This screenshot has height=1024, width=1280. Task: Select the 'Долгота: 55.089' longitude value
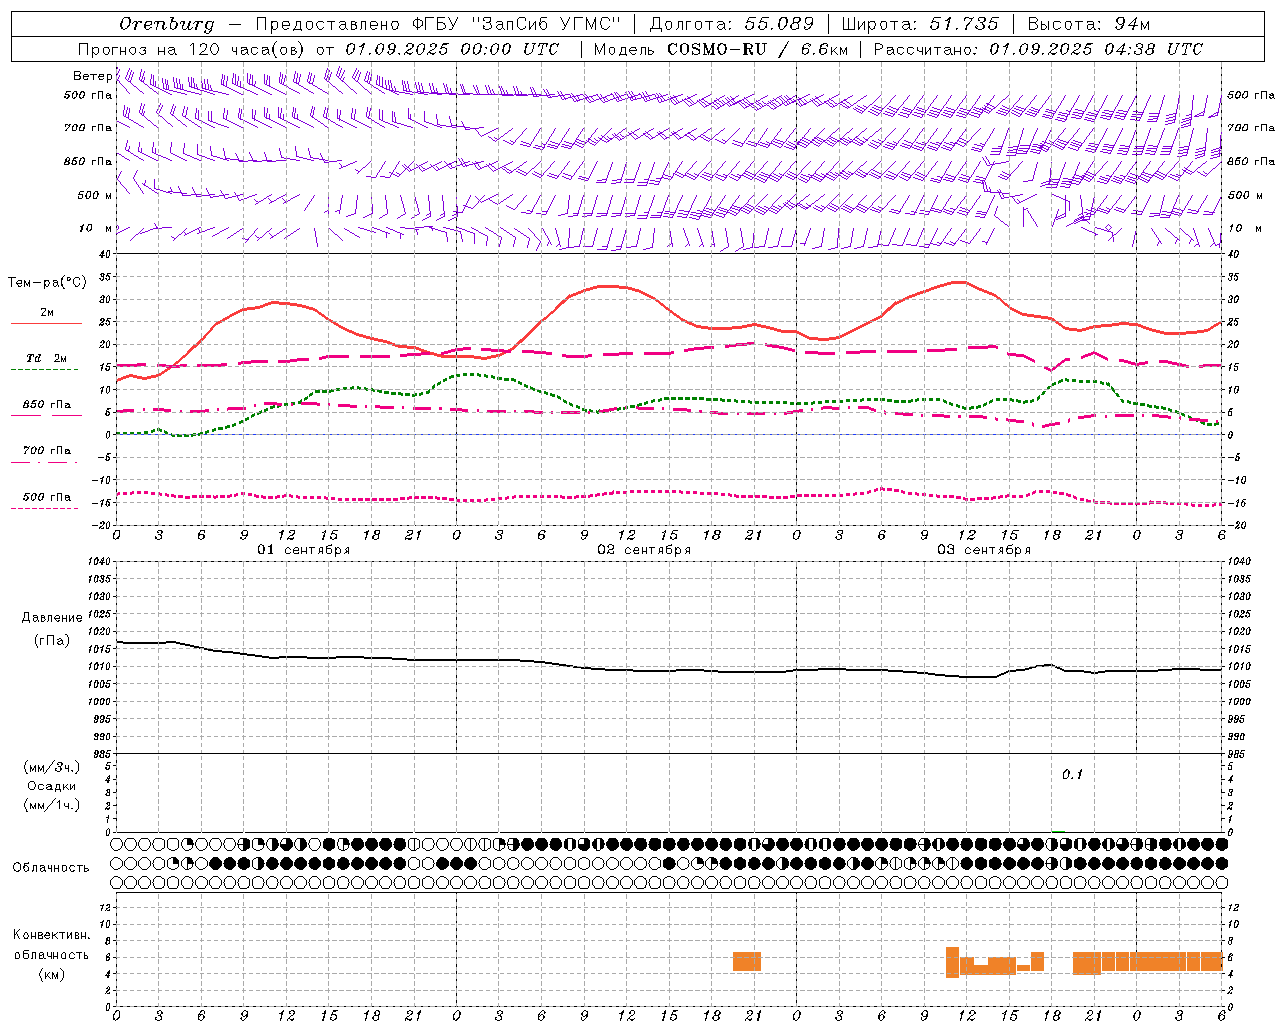click(x=732, y=24)
